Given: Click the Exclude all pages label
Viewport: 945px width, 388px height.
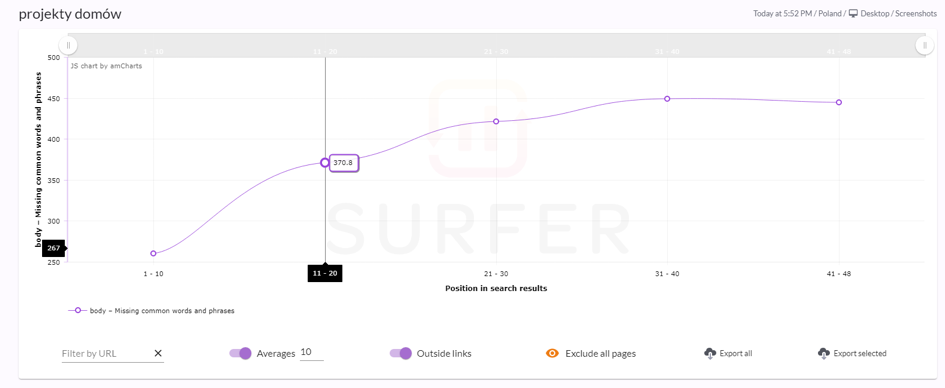Looking at the screenshot, I should coord(600,354).
